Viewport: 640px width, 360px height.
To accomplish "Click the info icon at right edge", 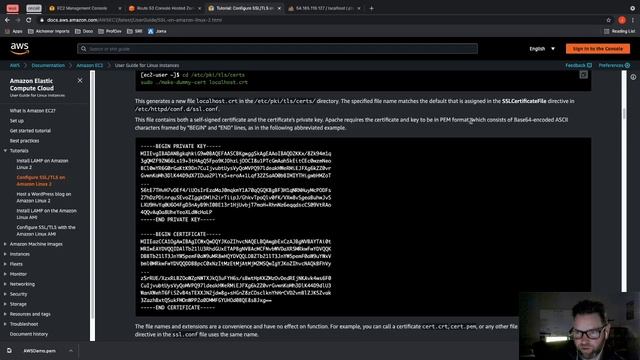I will 633,77.
